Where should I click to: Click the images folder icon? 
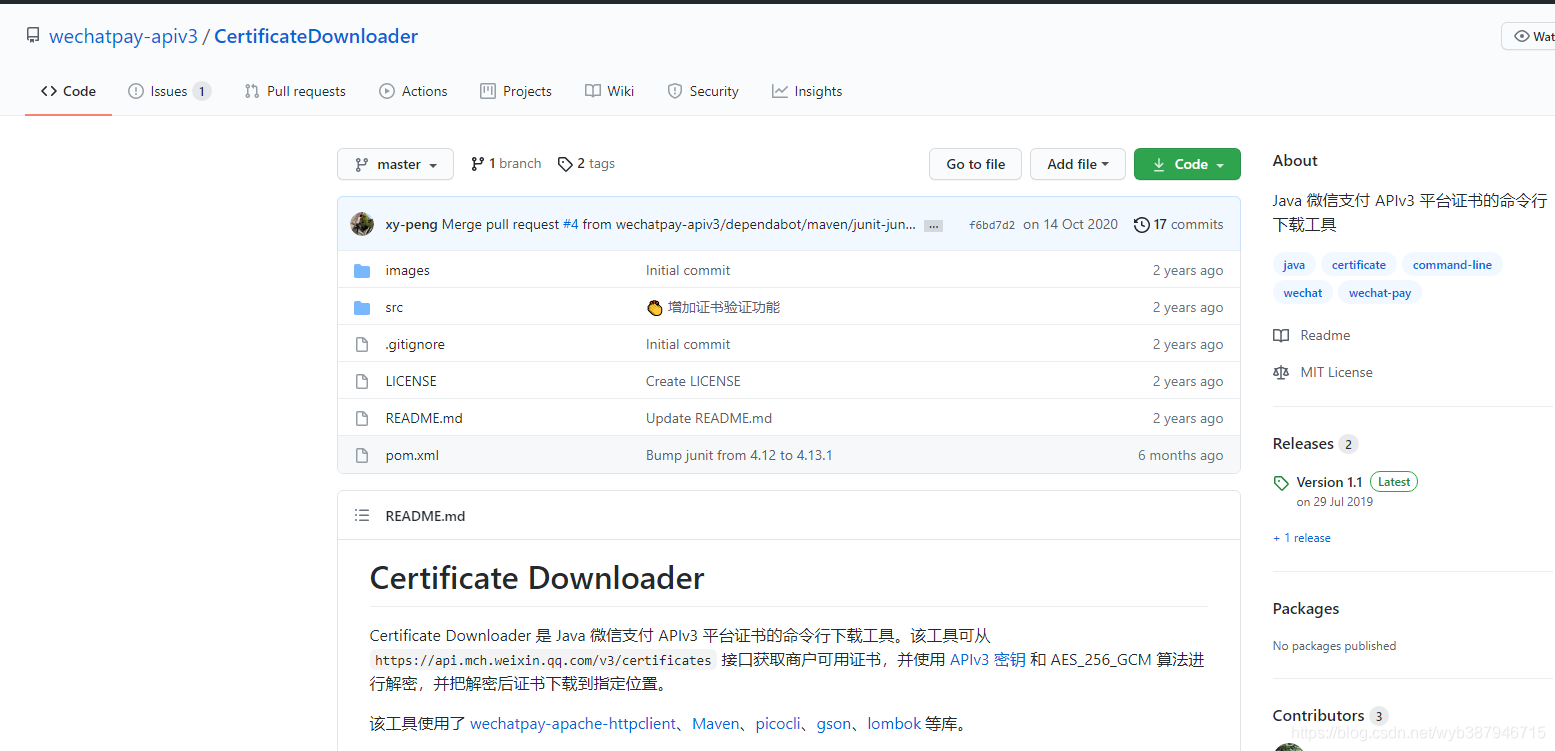(x=362, y=271)
